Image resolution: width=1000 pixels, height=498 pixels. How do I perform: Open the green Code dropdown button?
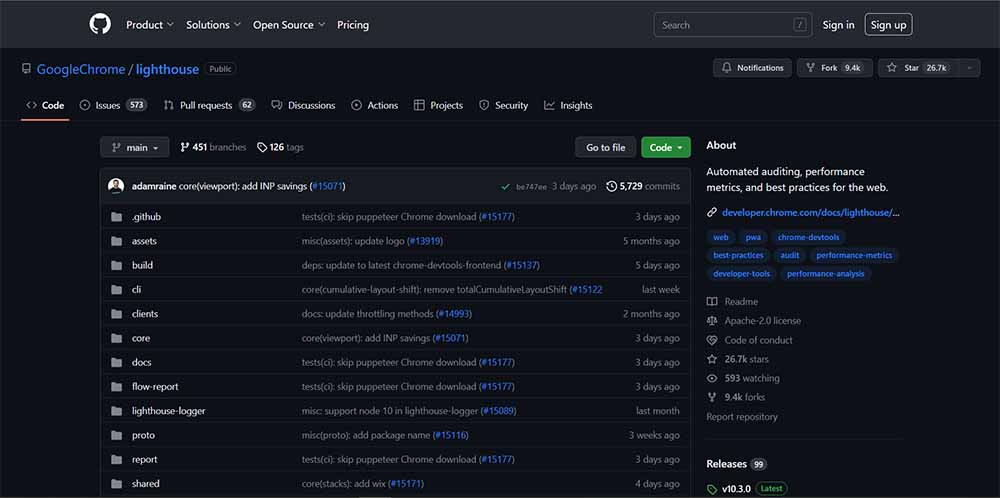coord(666,147)
